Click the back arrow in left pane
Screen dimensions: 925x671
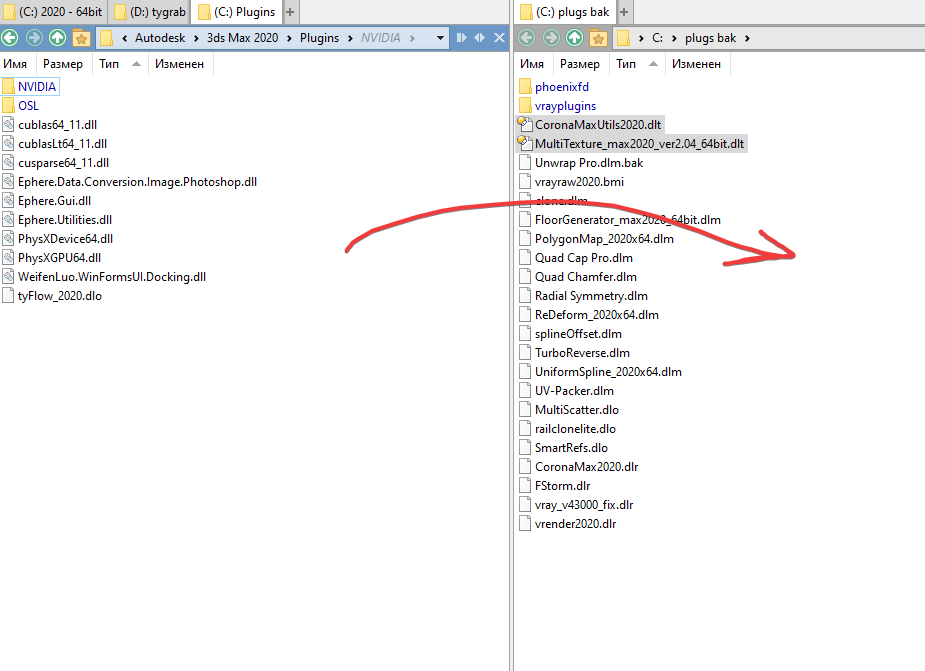tap(10, 38)
